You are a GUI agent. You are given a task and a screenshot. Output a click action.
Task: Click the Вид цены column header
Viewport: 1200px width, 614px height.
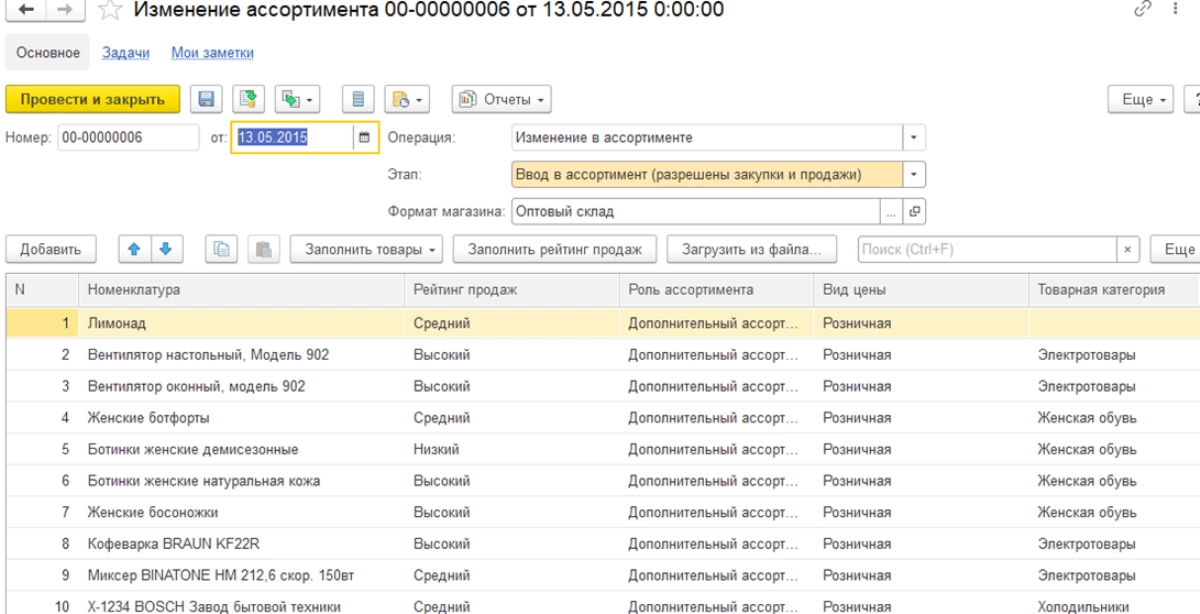[921, 290]
